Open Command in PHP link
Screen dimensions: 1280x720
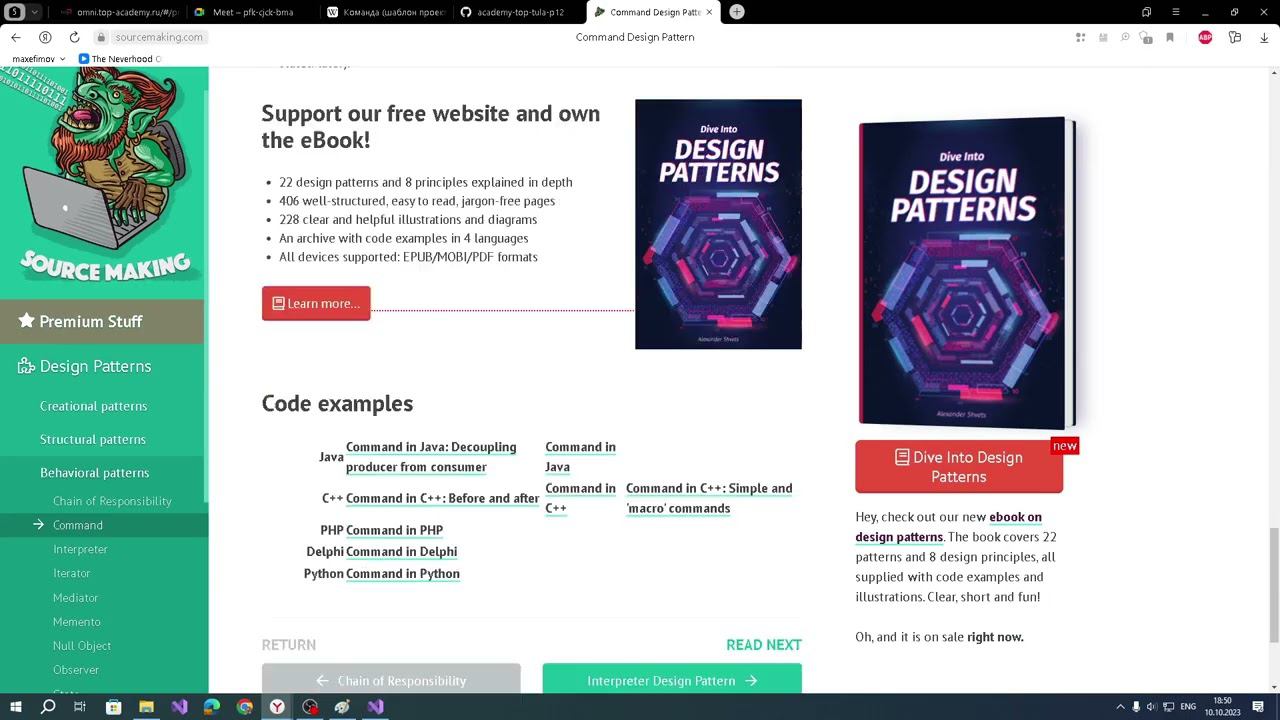pyautogui.click(x=394, y=530)
